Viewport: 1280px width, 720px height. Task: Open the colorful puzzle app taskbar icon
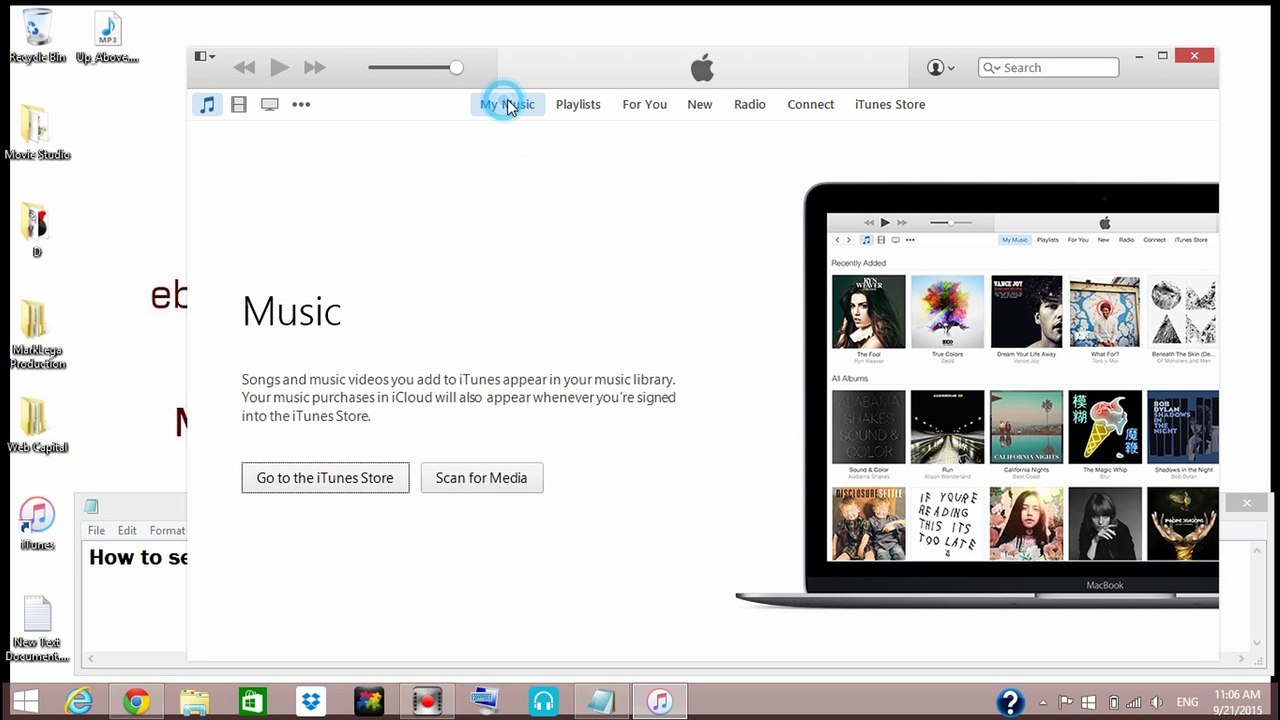point(368,702)
